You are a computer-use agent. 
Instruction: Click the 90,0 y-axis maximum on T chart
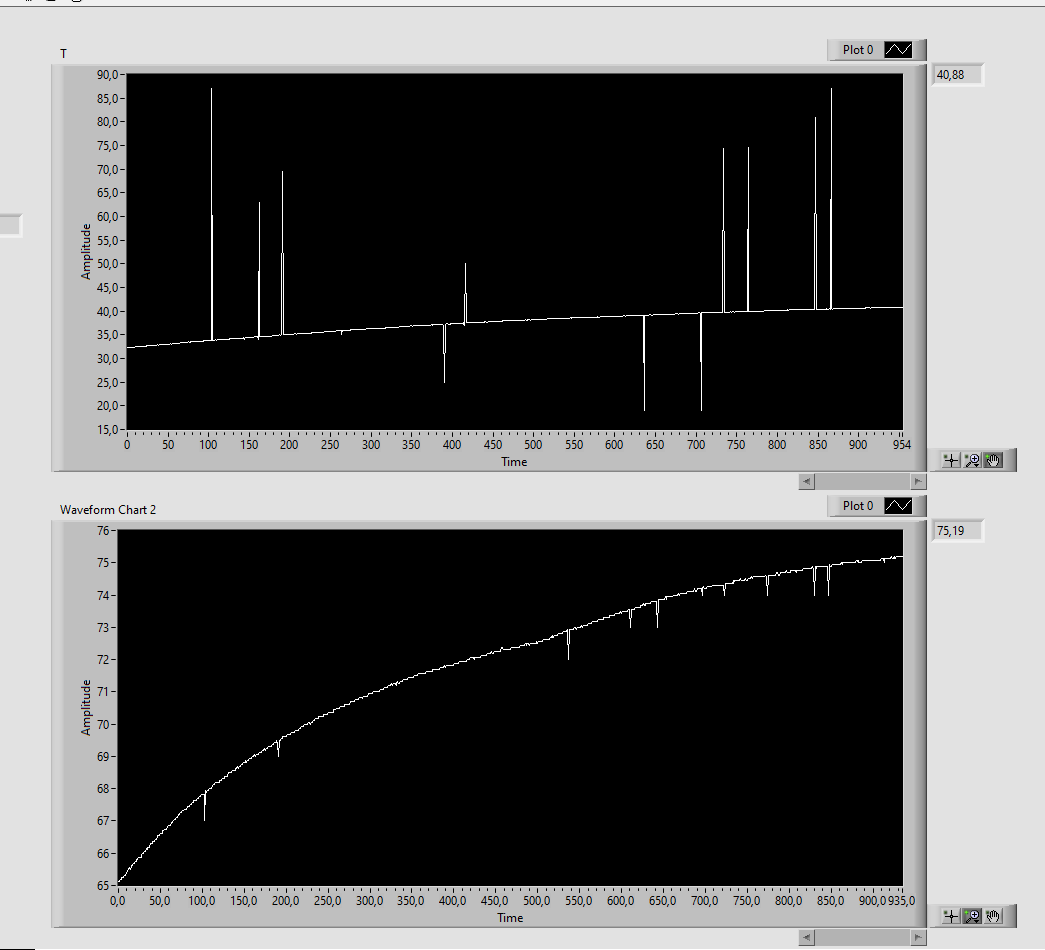click(107, 75)
